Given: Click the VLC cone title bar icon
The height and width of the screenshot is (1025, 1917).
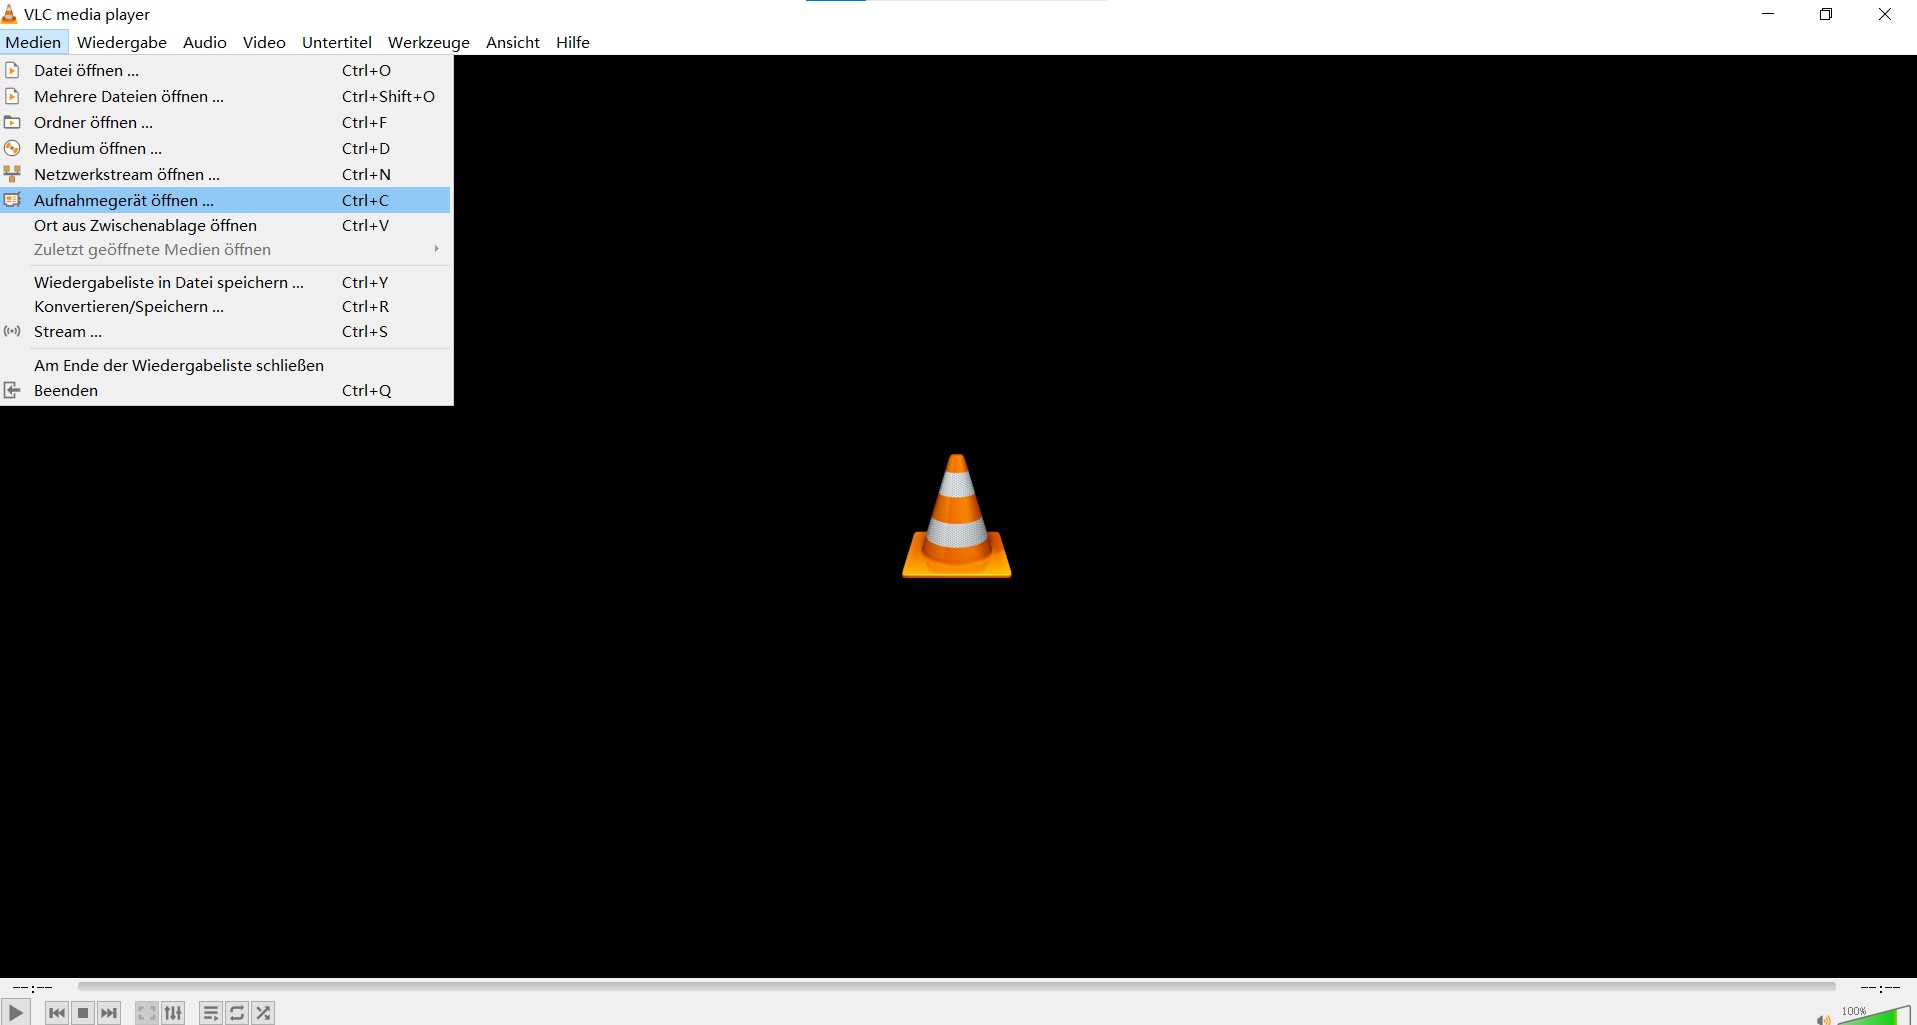Looking at the screenshot, I should (x=9, y=14).
